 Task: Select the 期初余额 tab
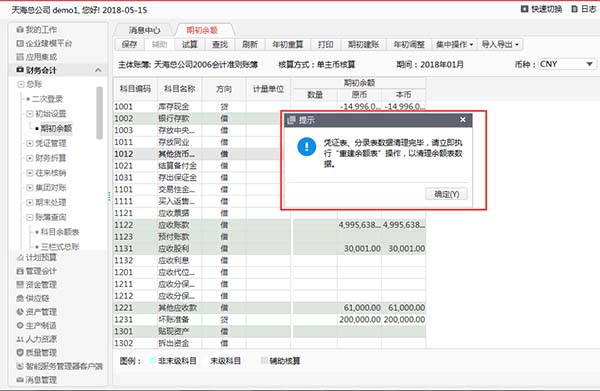[202, 30]
